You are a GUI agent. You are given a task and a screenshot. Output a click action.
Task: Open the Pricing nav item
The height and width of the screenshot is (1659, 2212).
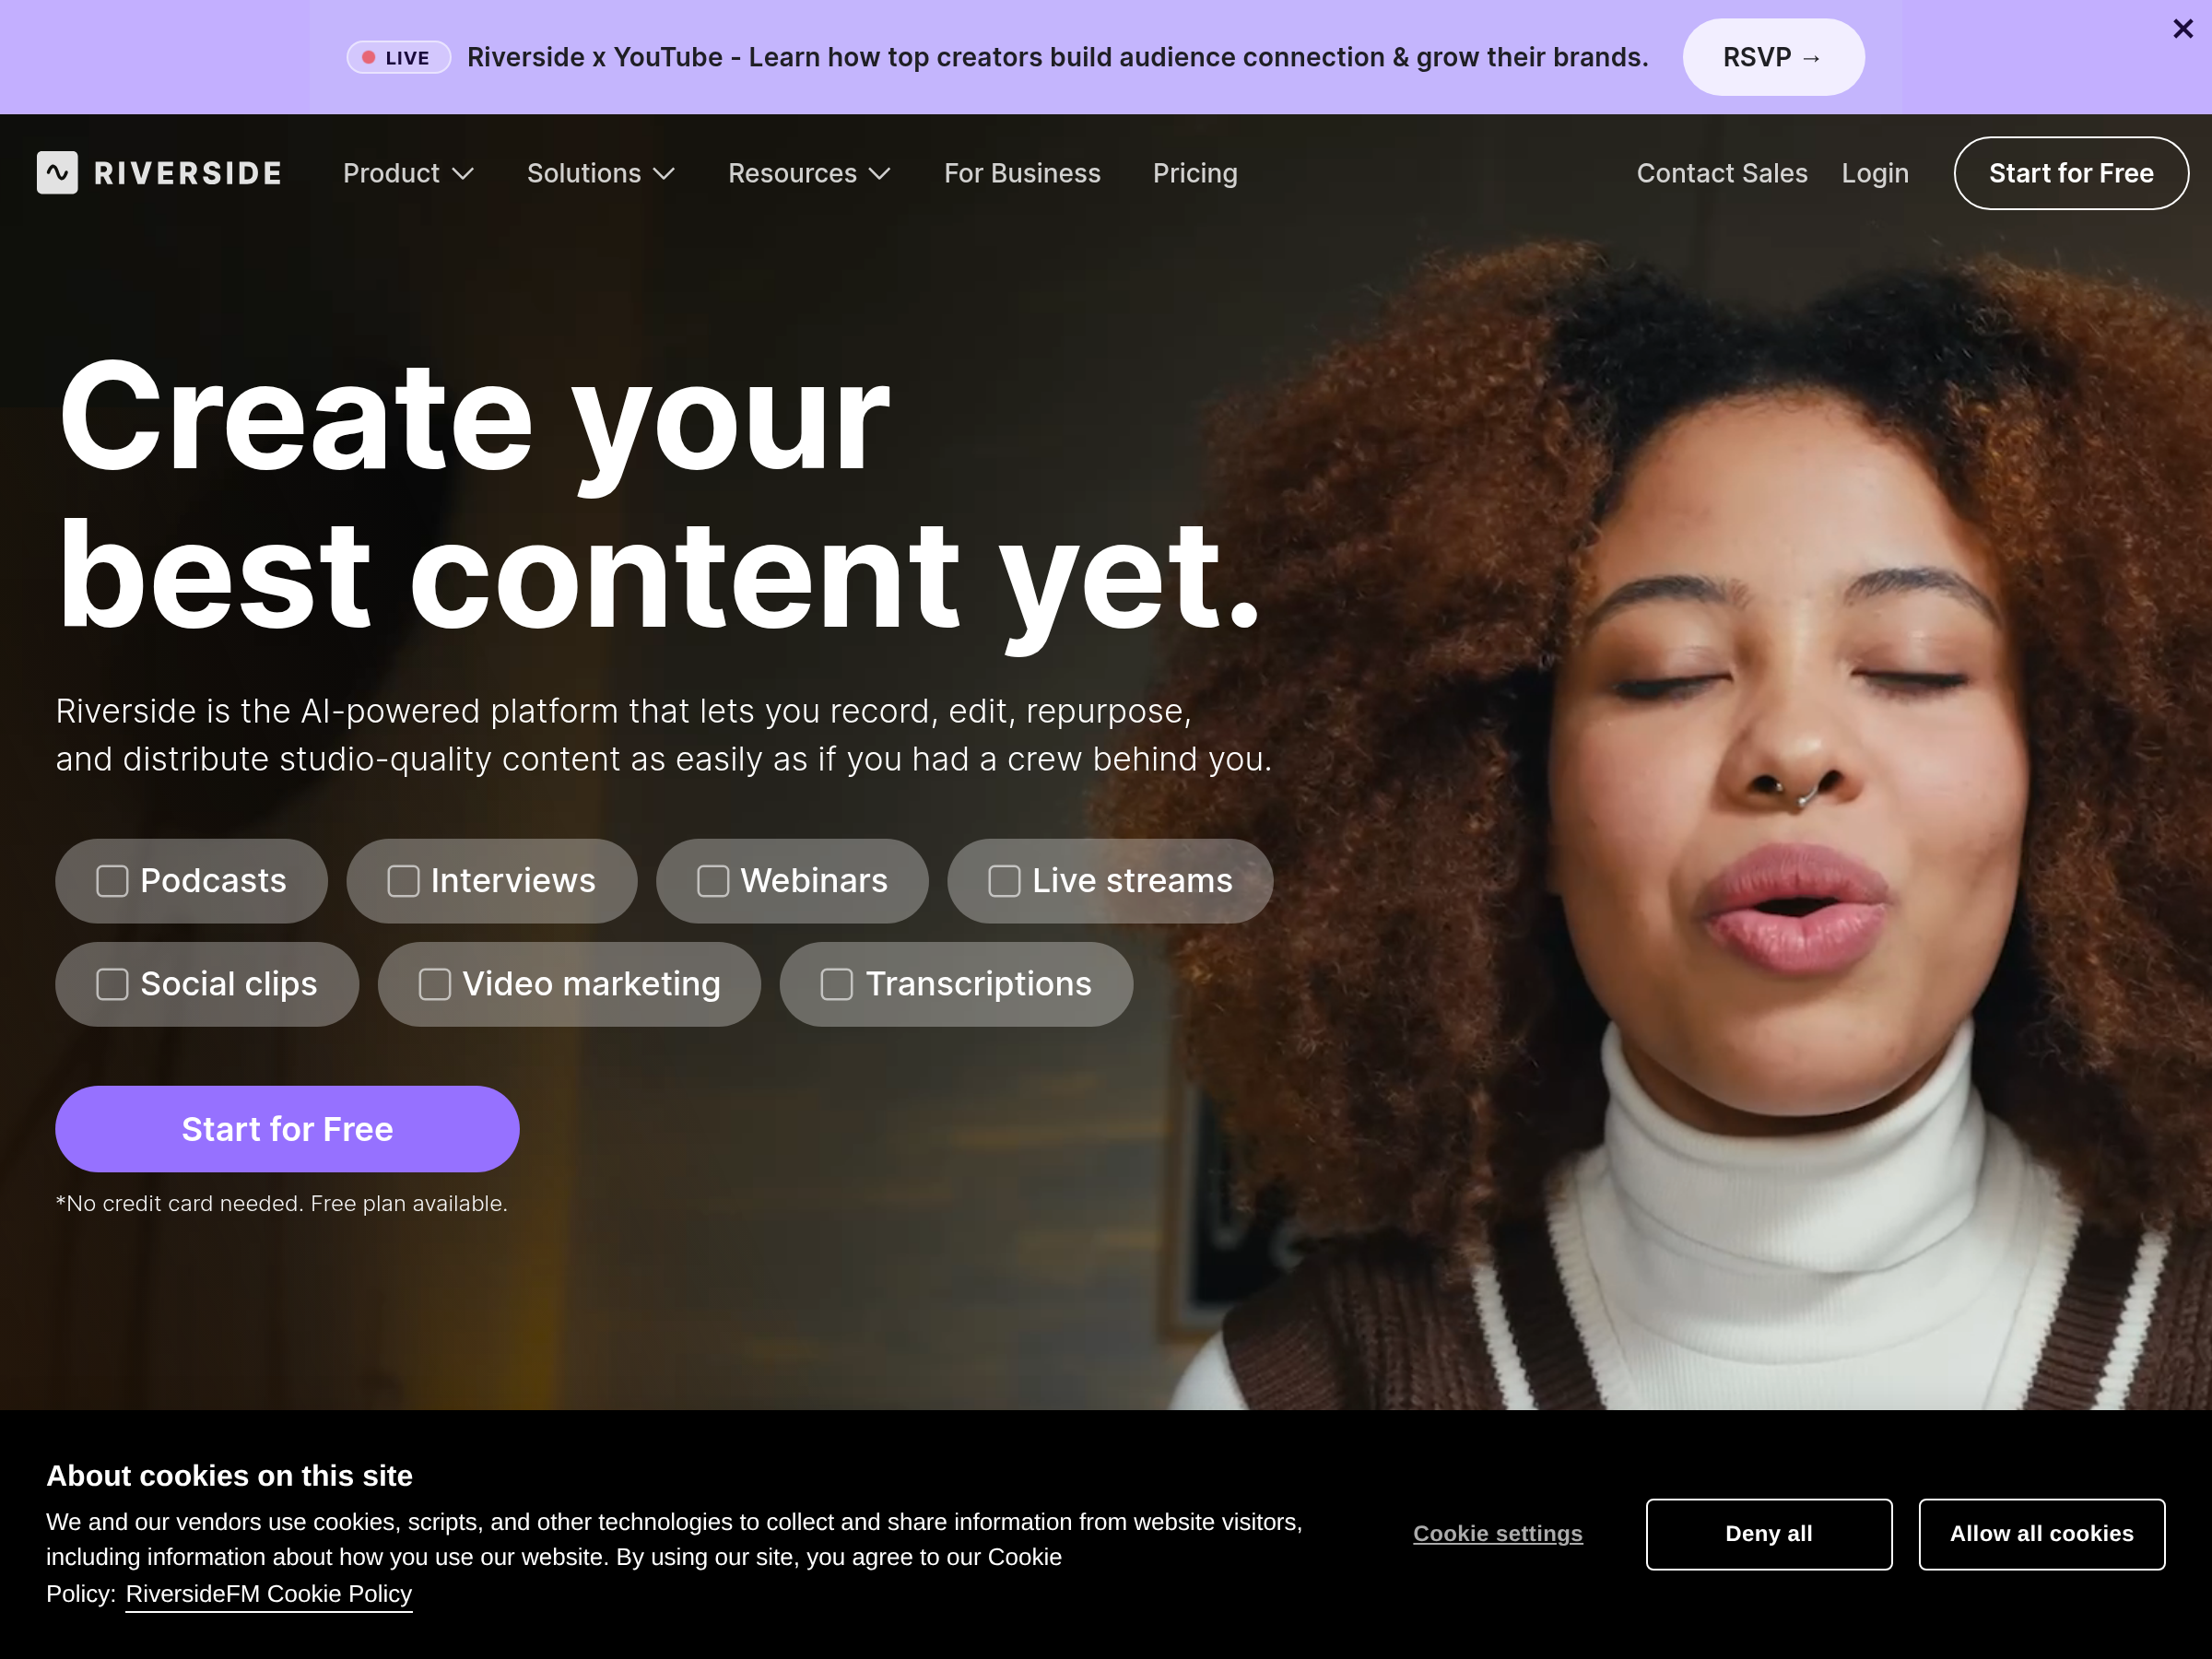(x=1195, y=173)
